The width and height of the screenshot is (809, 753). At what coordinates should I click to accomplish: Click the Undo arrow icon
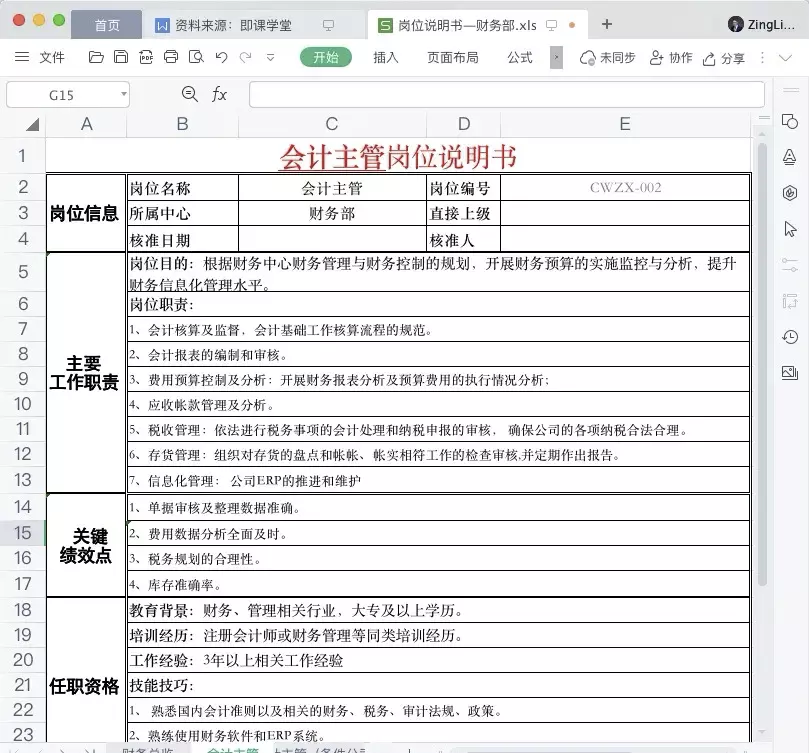pos(220,57)
